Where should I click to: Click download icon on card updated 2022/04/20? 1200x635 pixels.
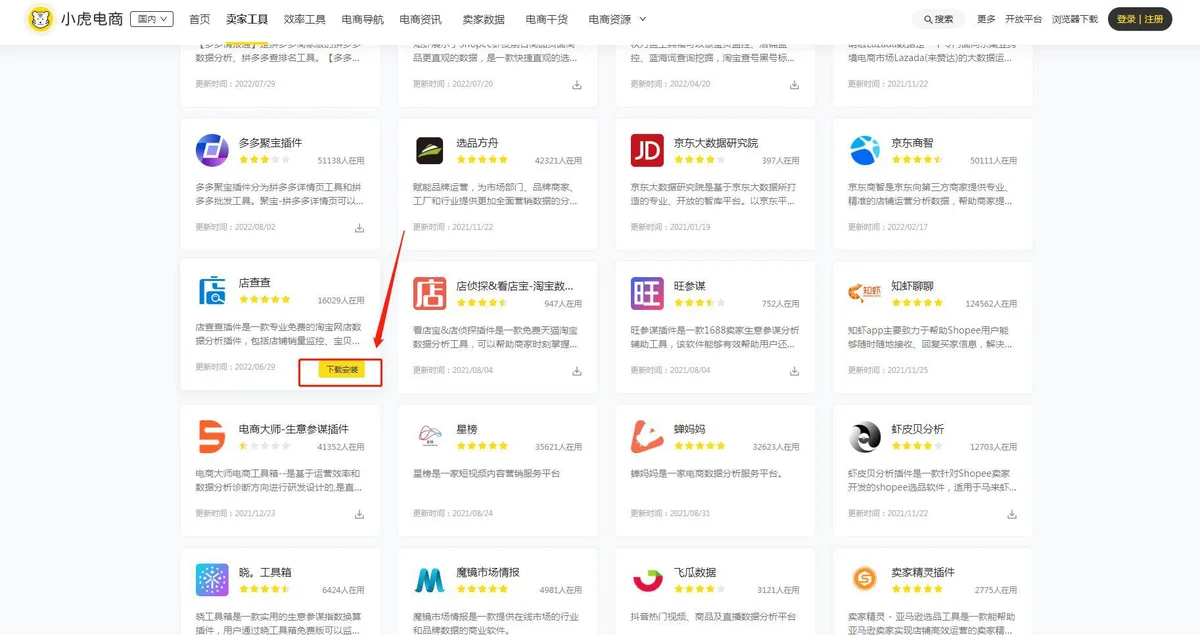794,85
